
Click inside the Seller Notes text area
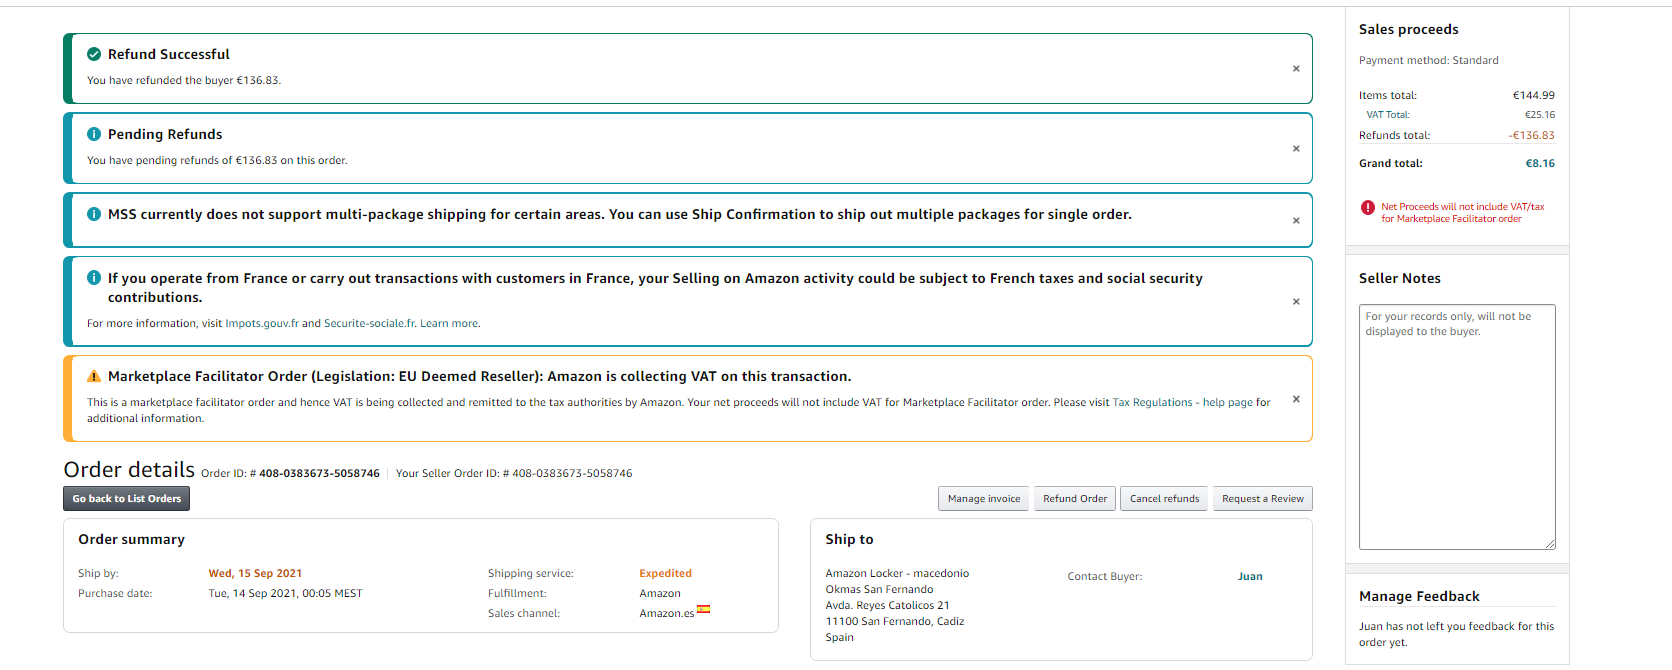[x=1457, y=430]
